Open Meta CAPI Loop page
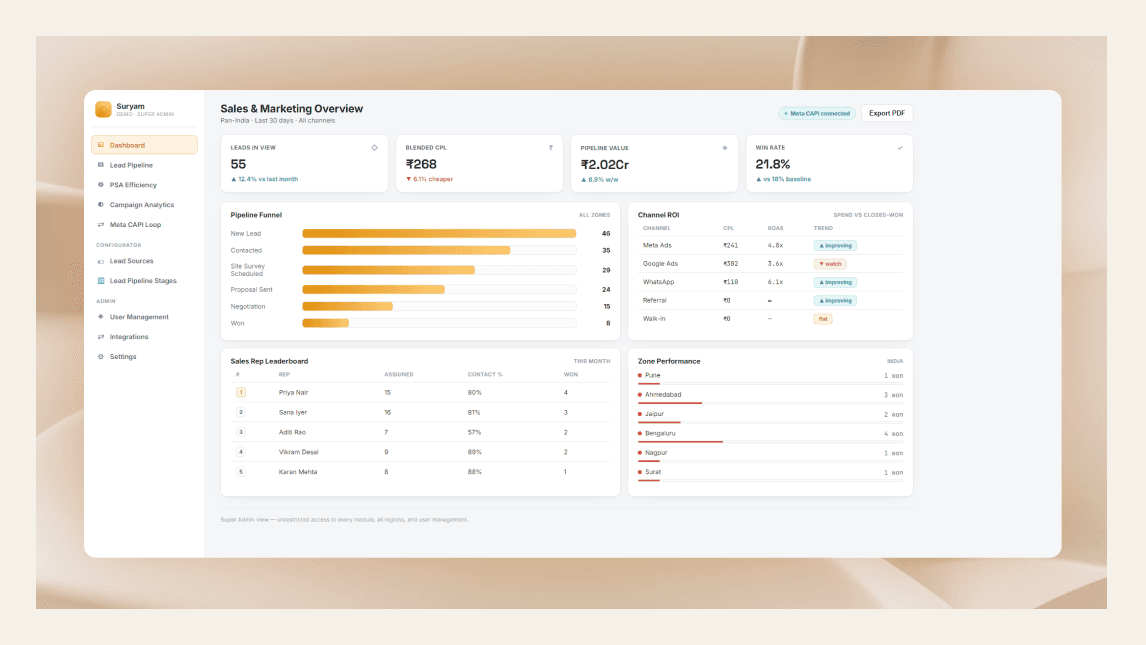This screenshot has width=1146, height=645. point(144,224)
